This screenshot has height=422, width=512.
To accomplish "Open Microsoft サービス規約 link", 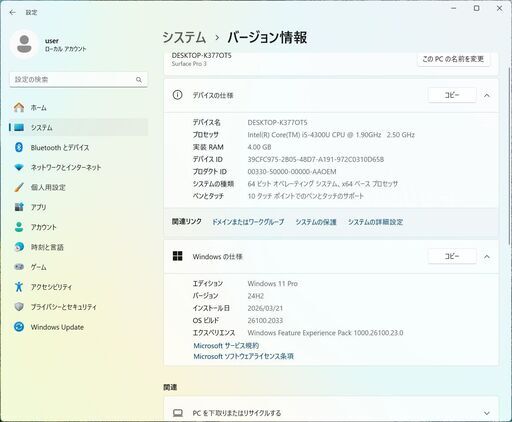I will [226, 346].
